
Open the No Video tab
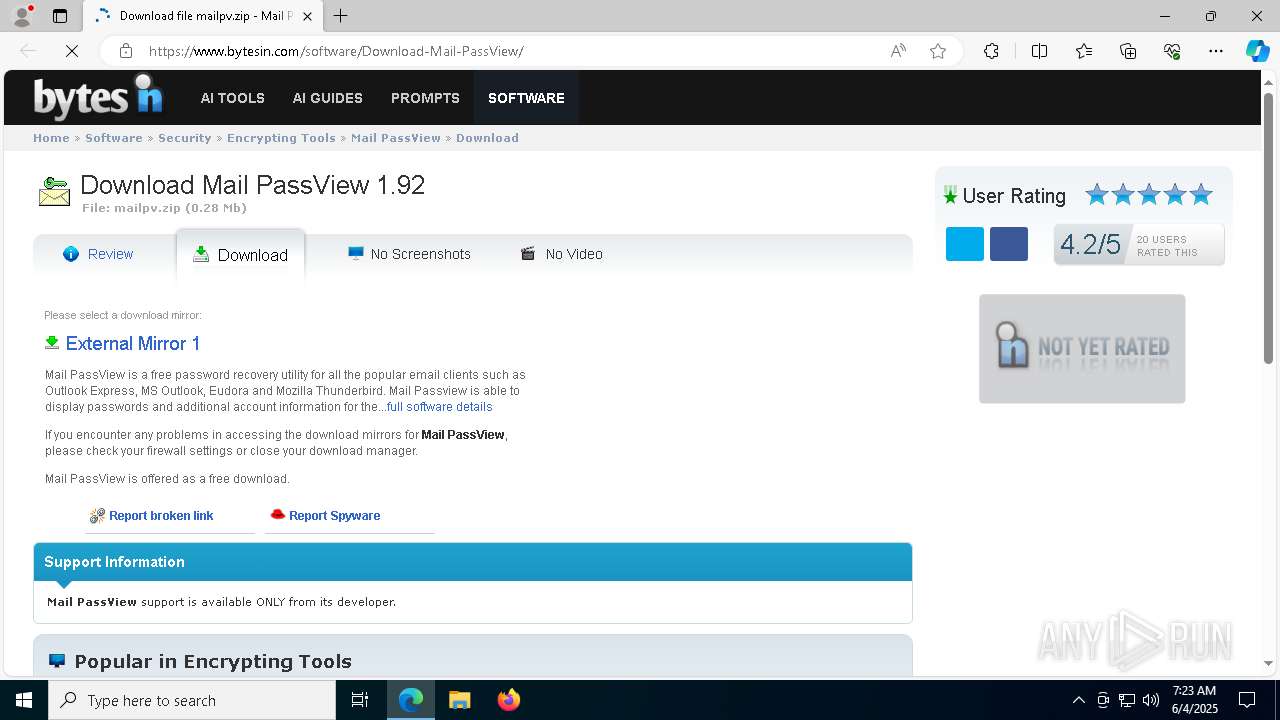(x=561, y=254)
